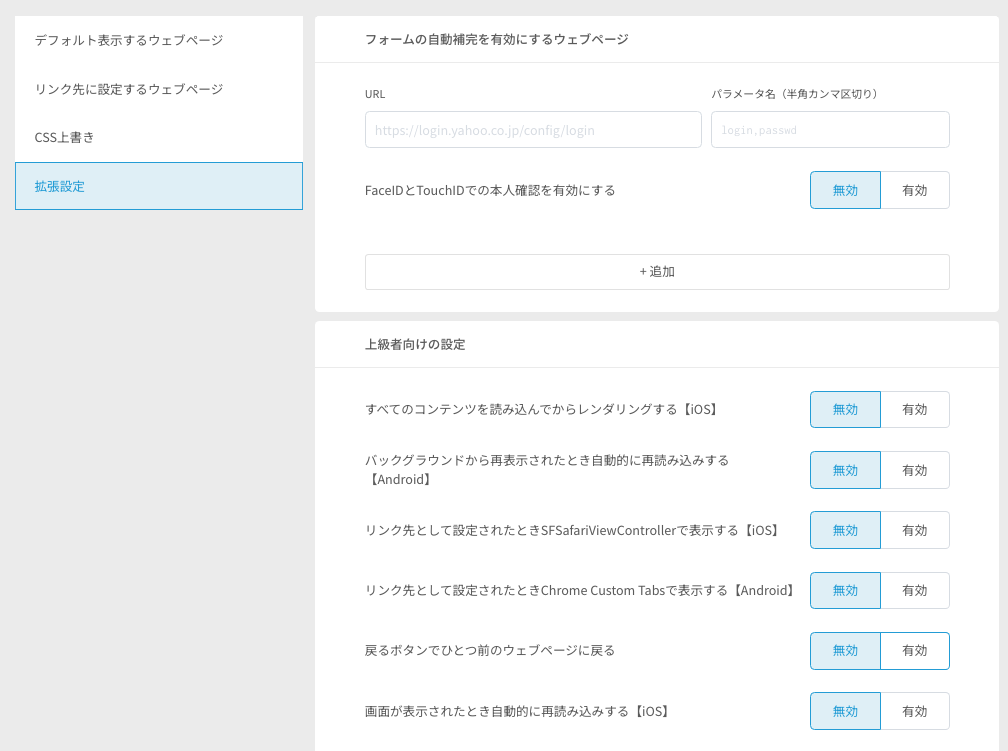Set SFSafariViewController表示 to 有効
The height and width of the screenshot is (751, 1008).
pyautogui.click(x=915, y=530)
